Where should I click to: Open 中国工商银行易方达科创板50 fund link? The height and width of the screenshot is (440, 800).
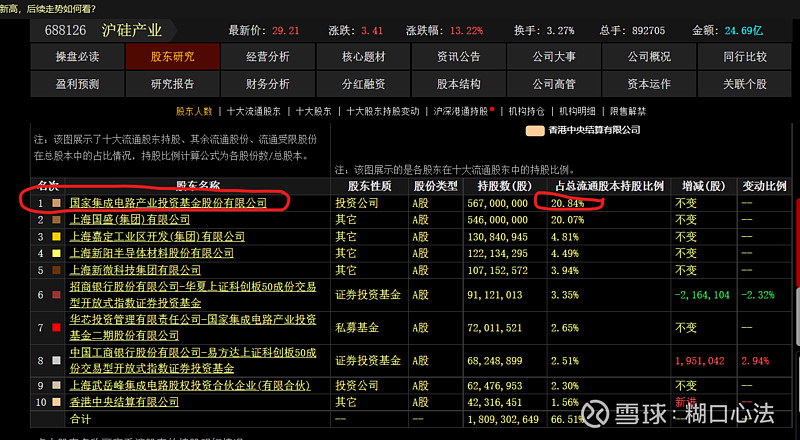click(x=193, y=360)
